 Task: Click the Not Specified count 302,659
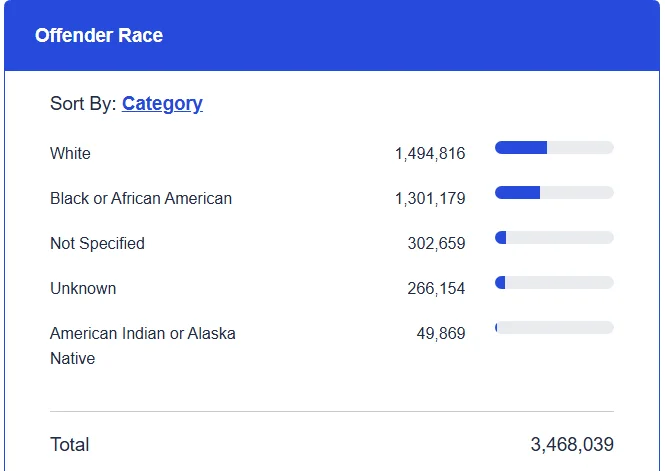[x=436, y=243]
